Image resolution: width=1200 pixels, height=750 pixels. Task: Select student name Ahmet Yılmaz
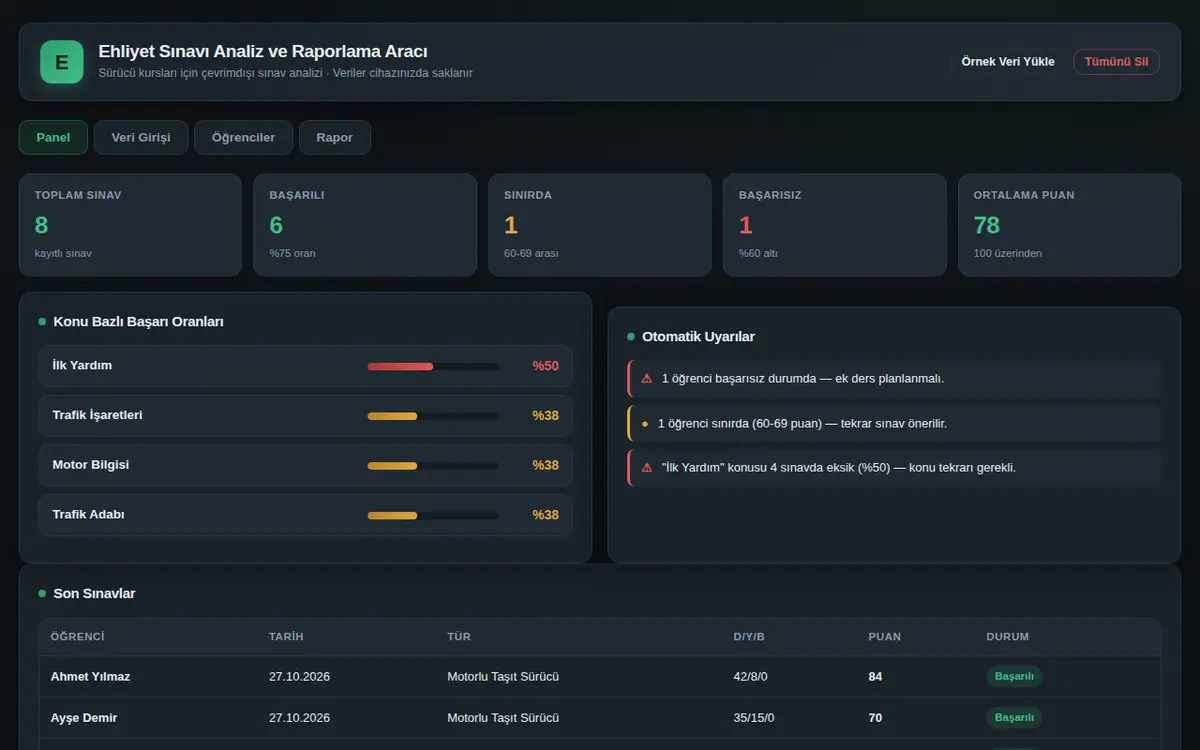click(x=91, y=677)
